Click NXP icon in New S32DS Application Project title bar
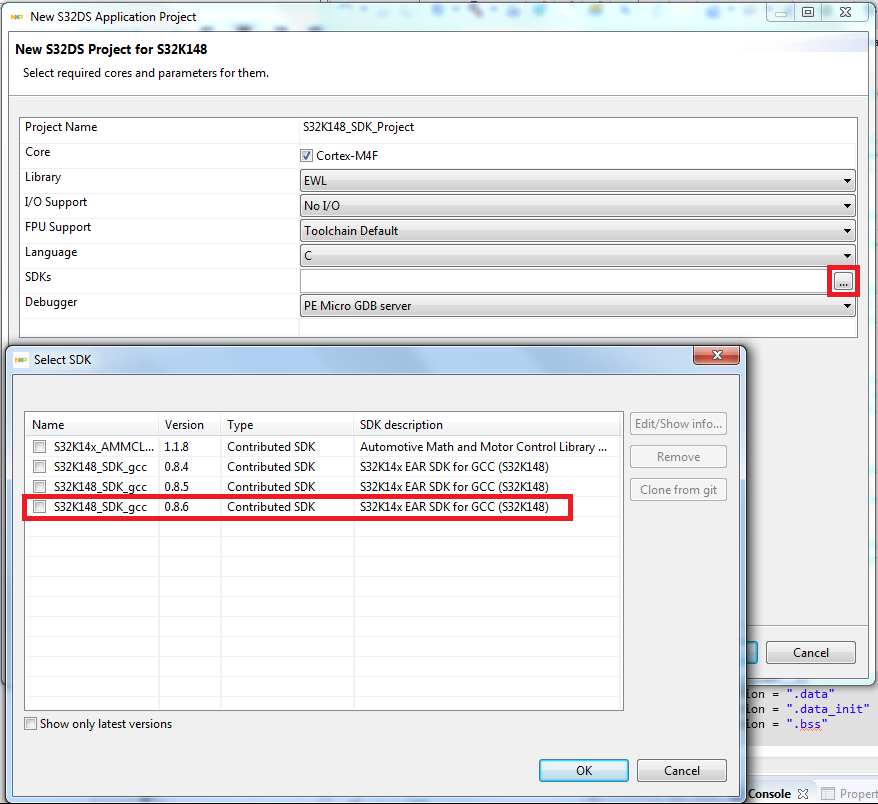This screenshot has height=804, width=878. pyautogui.click(x=17, y=17)
